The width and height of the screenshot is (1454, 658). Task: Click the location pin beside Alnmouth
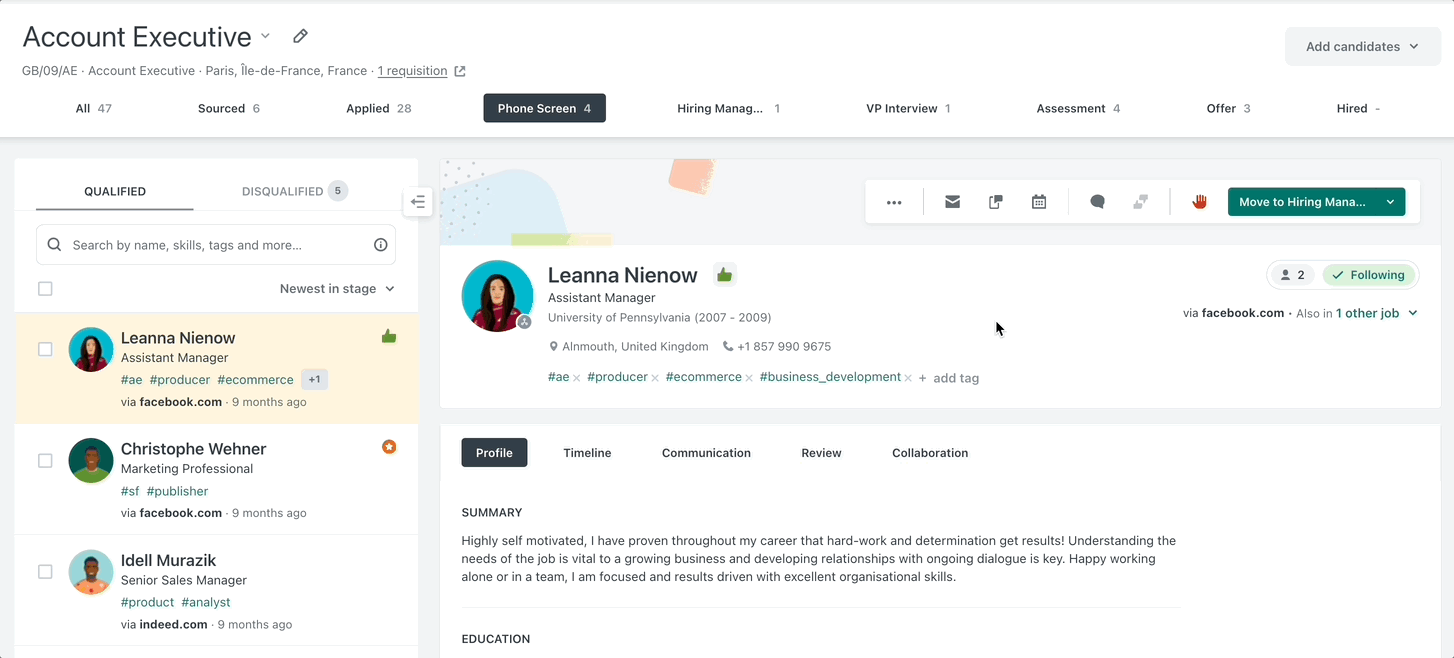(x=554, y=347)
